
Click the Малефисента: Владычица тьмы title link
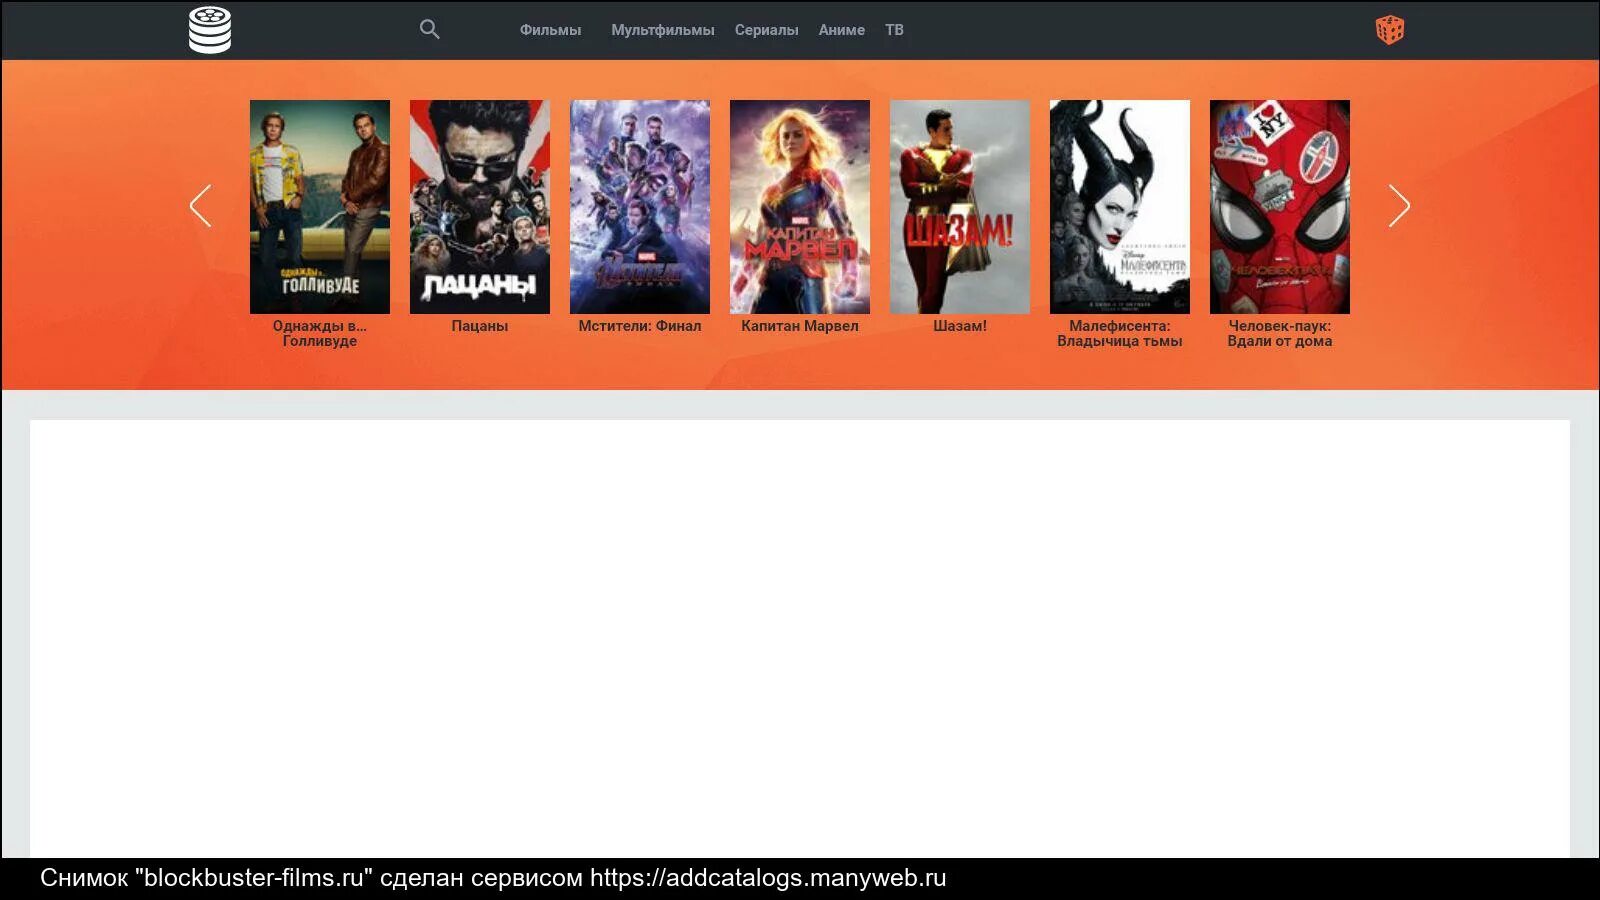(x=1120, y=333)
